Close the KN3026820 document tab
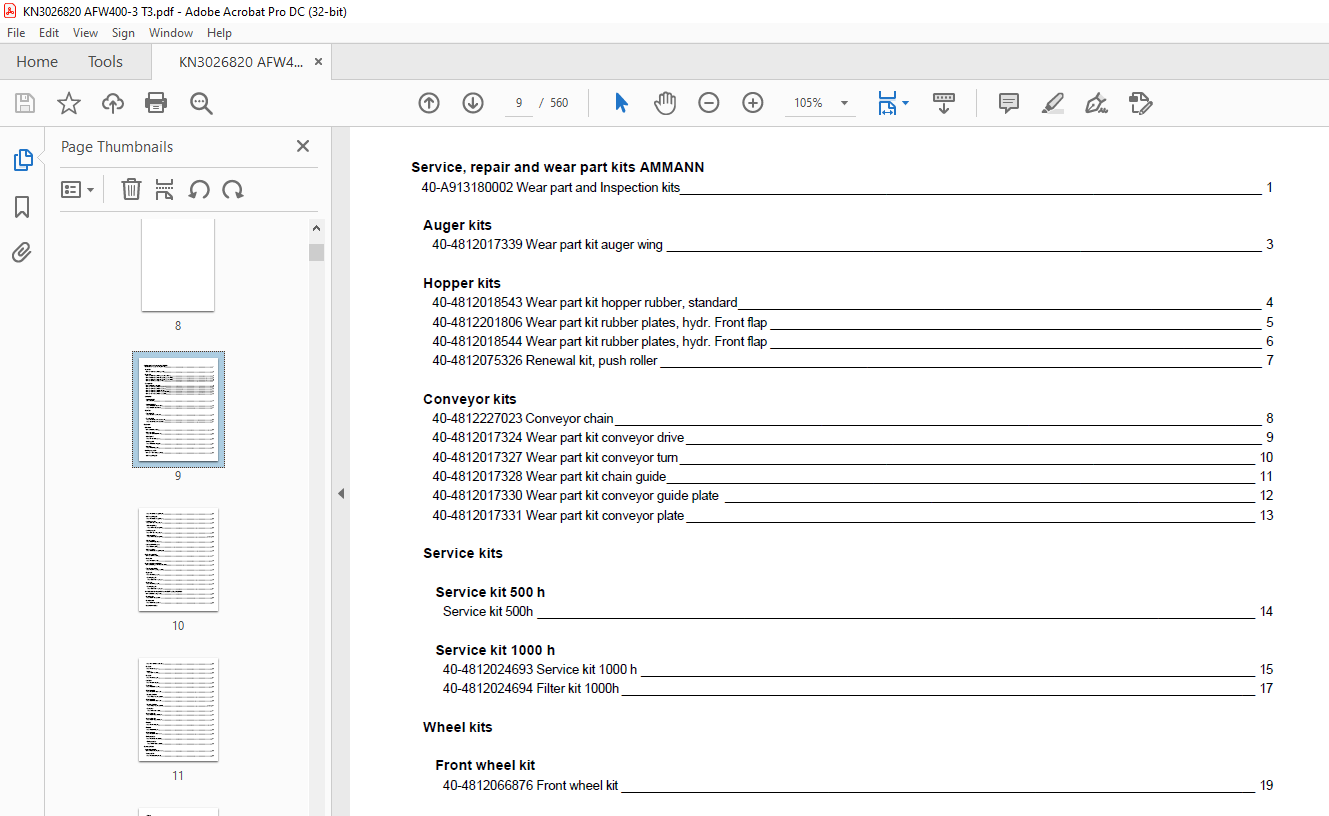The image size is (1329, 816). click(318, 62)
